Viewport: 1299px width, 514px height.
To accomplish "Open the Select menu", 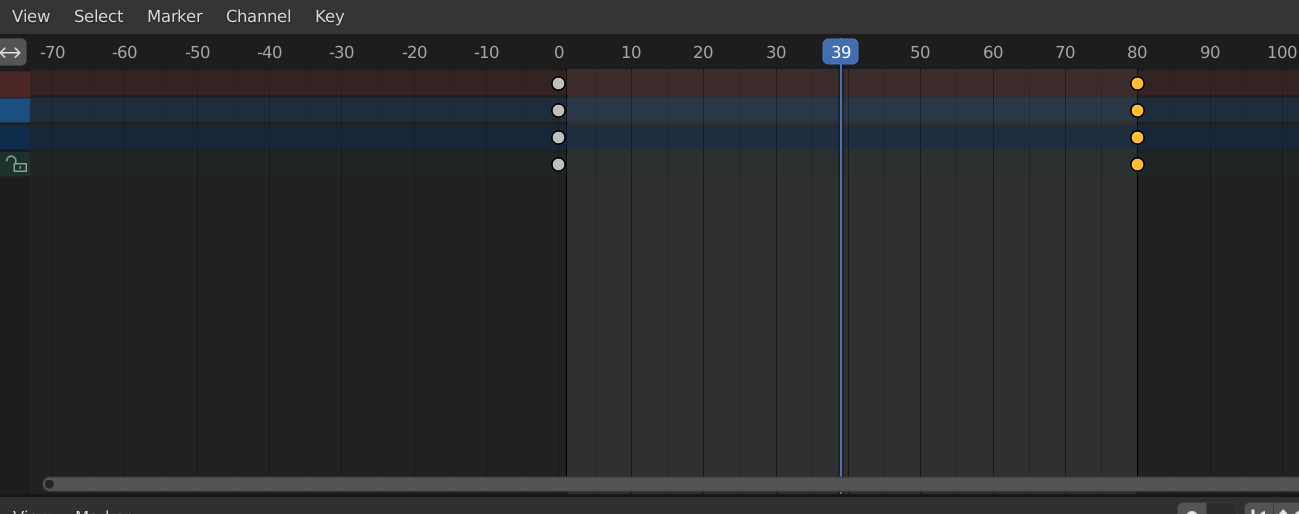I will coord(98,16).
